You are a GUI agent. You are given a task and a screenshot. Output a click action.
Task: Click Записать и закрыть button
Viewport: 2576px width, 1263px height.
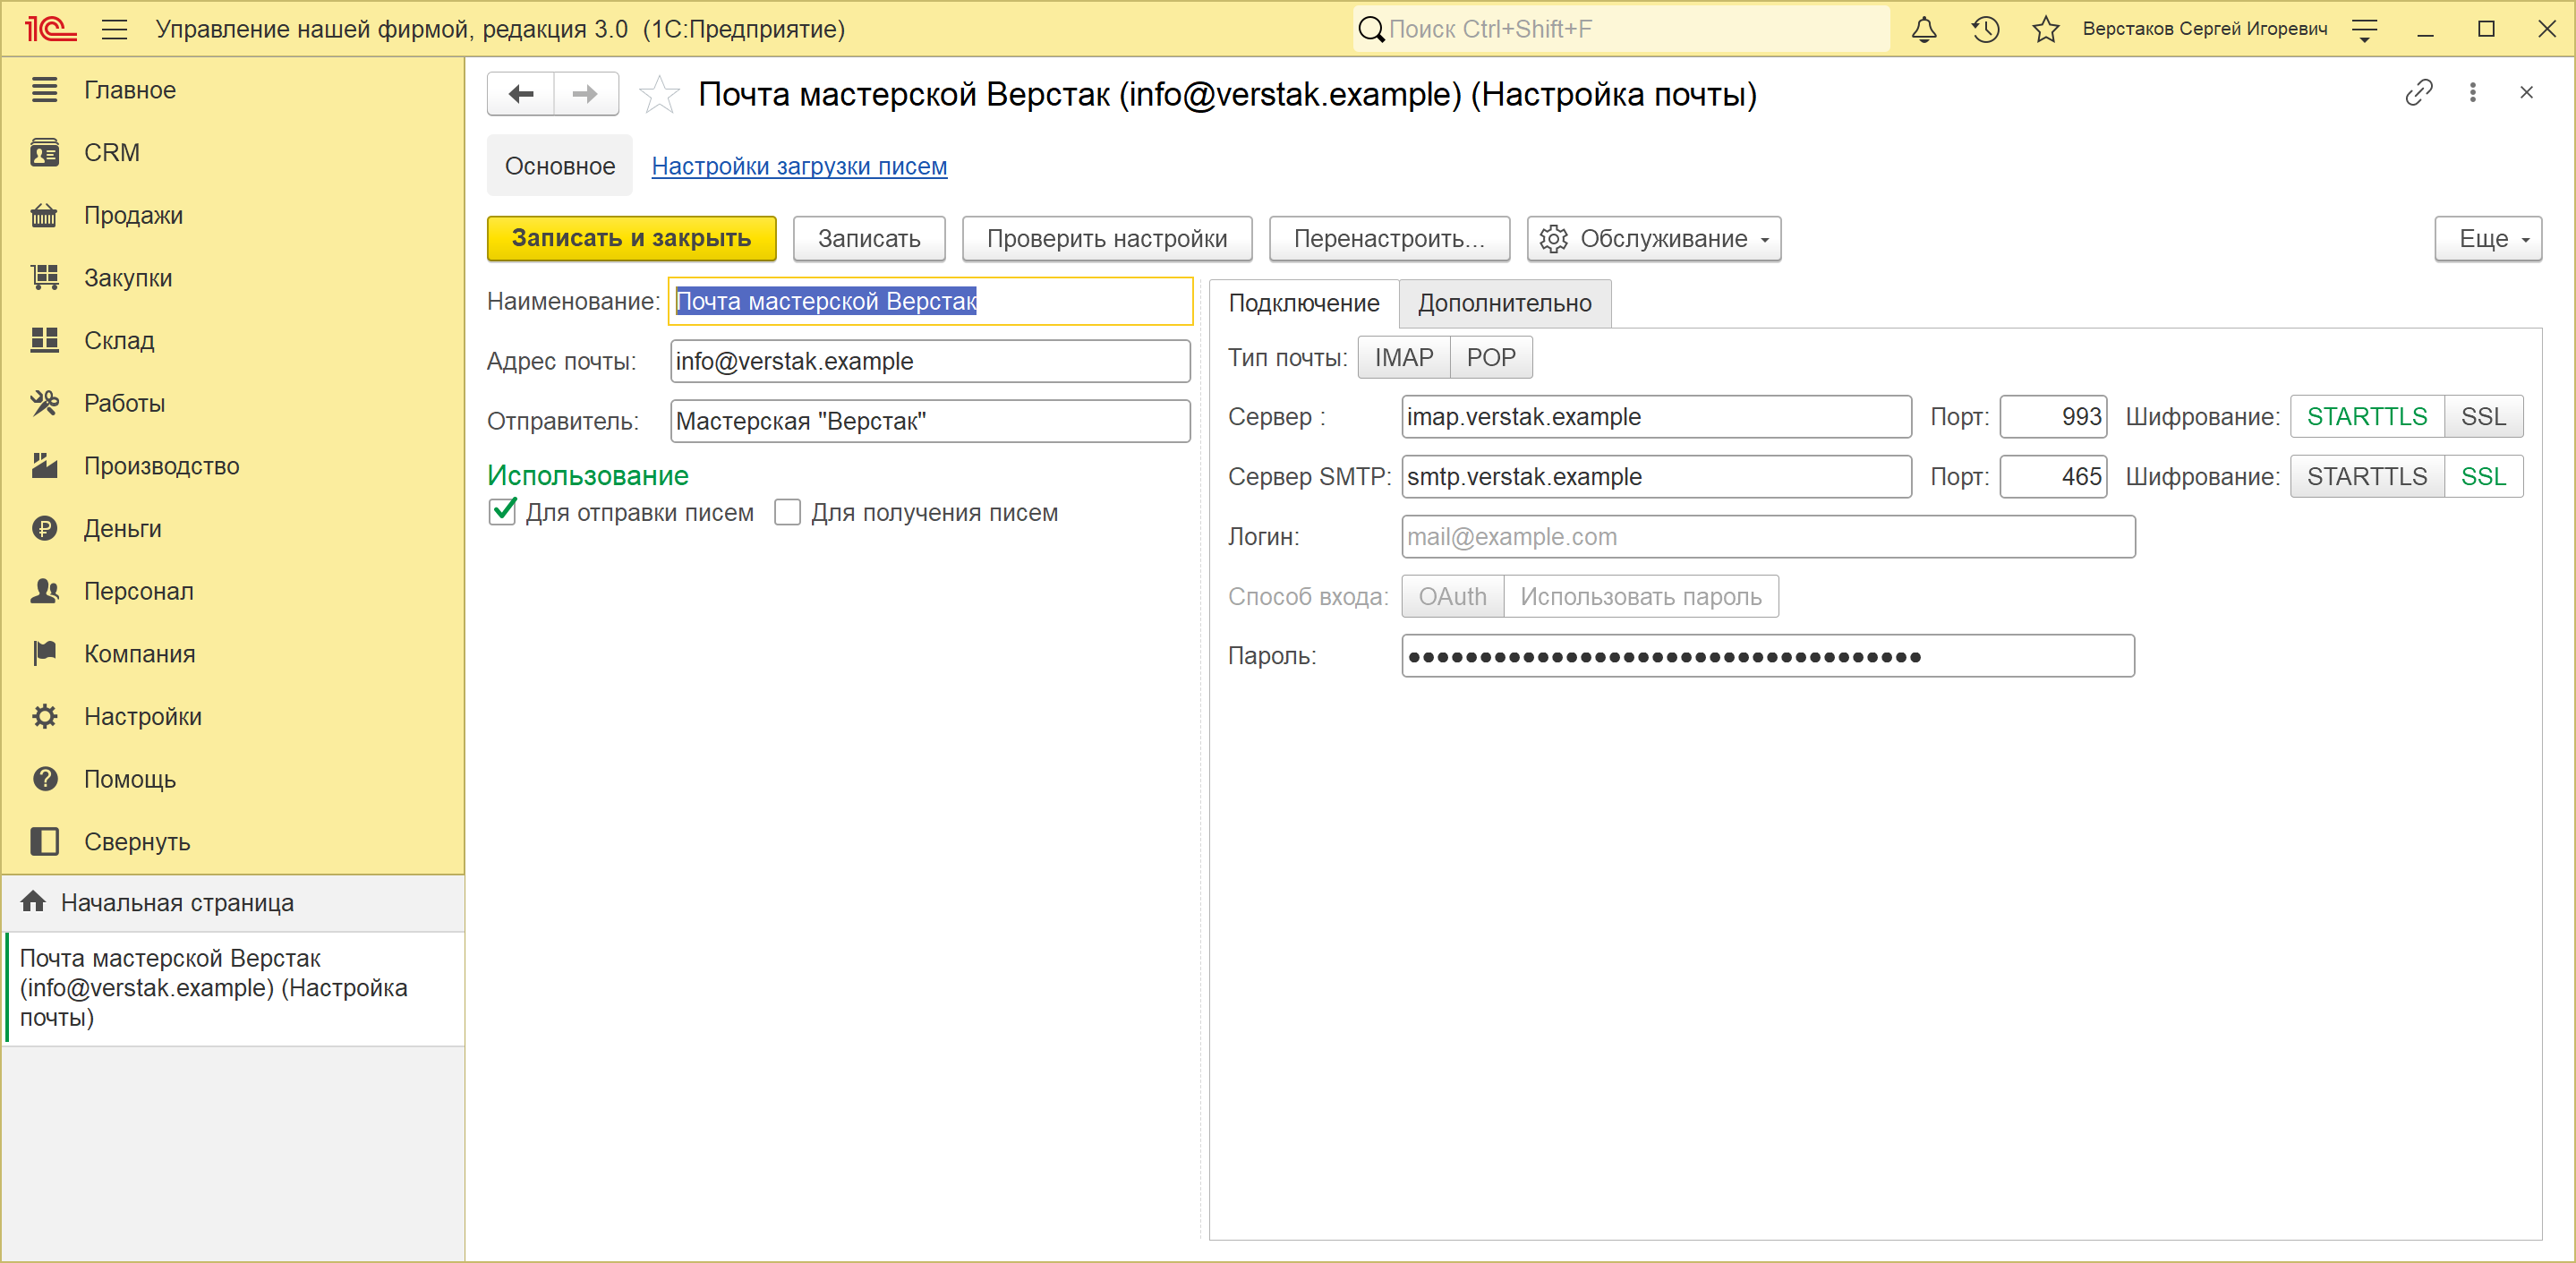click(x=631, y=238)
